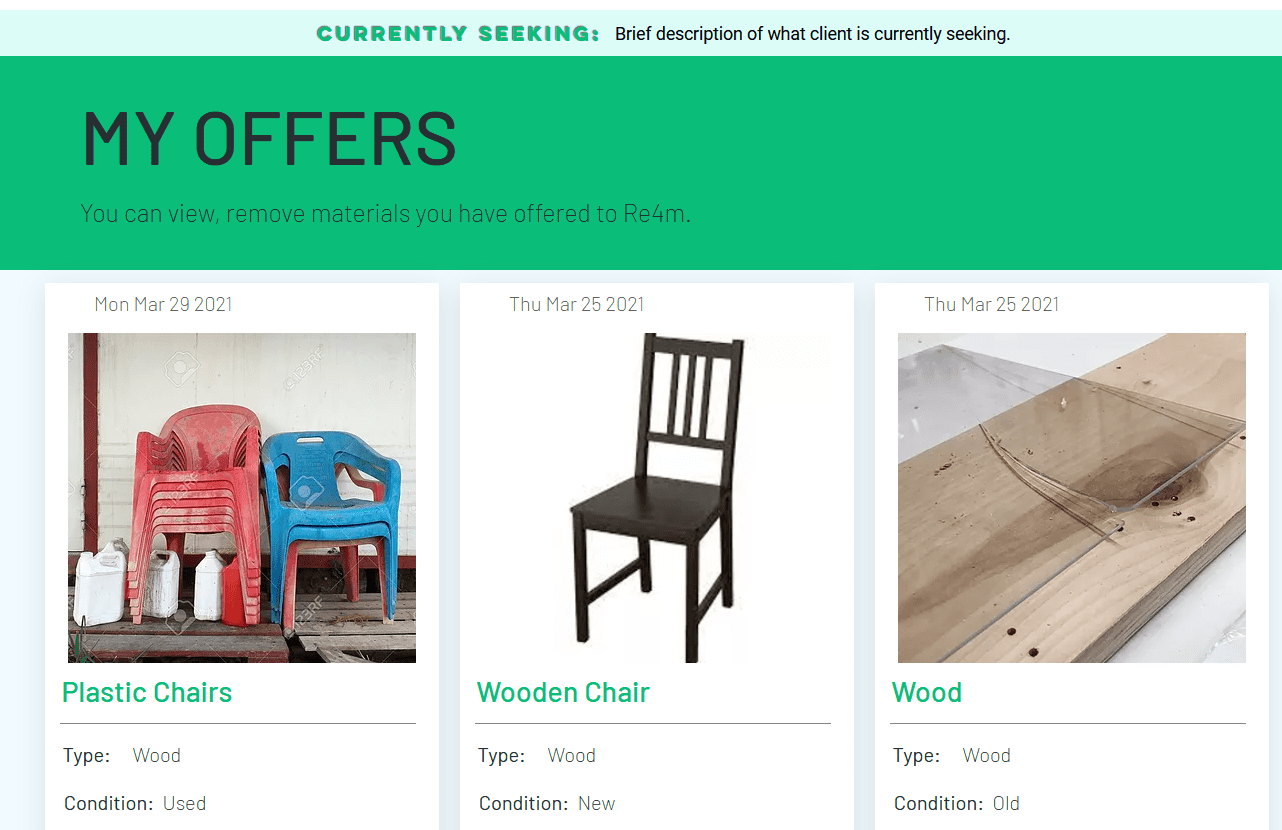Screen dimensions: 1282x830
Task: Select the Mon Mar 29 2021 date
Action: 163,304
